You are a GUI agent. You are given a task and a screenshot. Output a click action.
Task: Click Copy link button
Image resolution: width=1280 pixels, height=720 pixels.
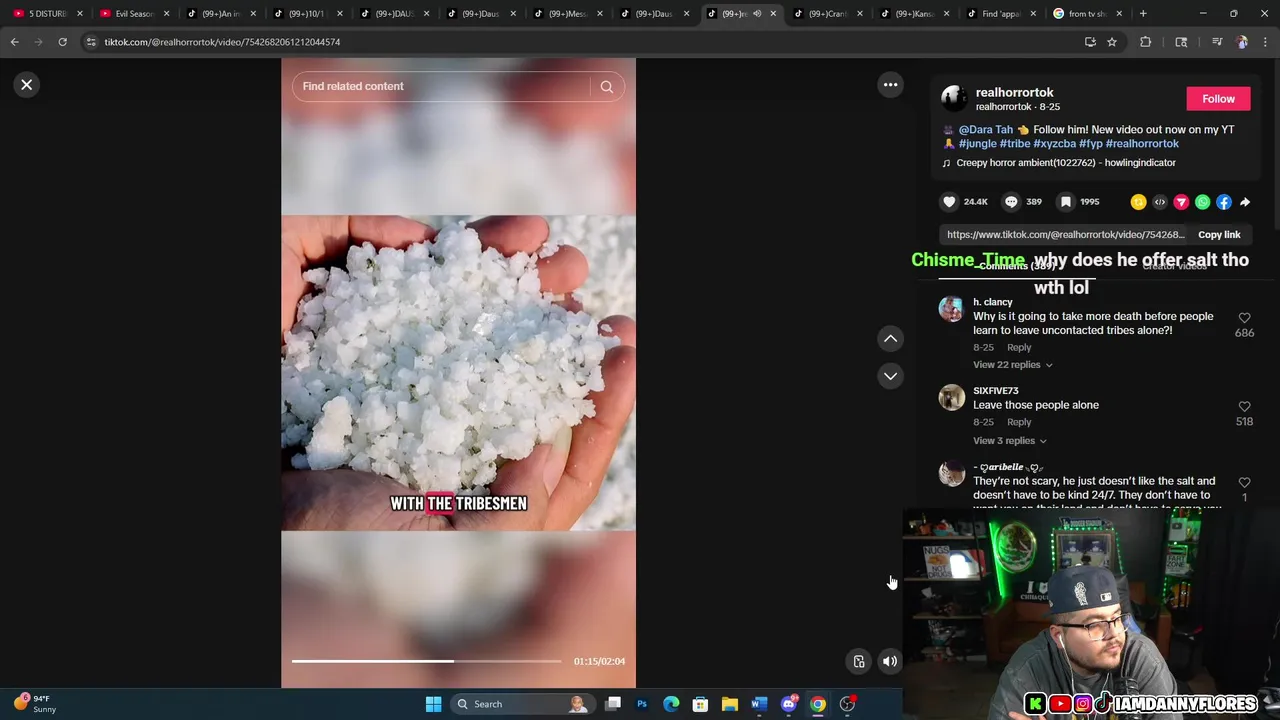point(1219,235)
